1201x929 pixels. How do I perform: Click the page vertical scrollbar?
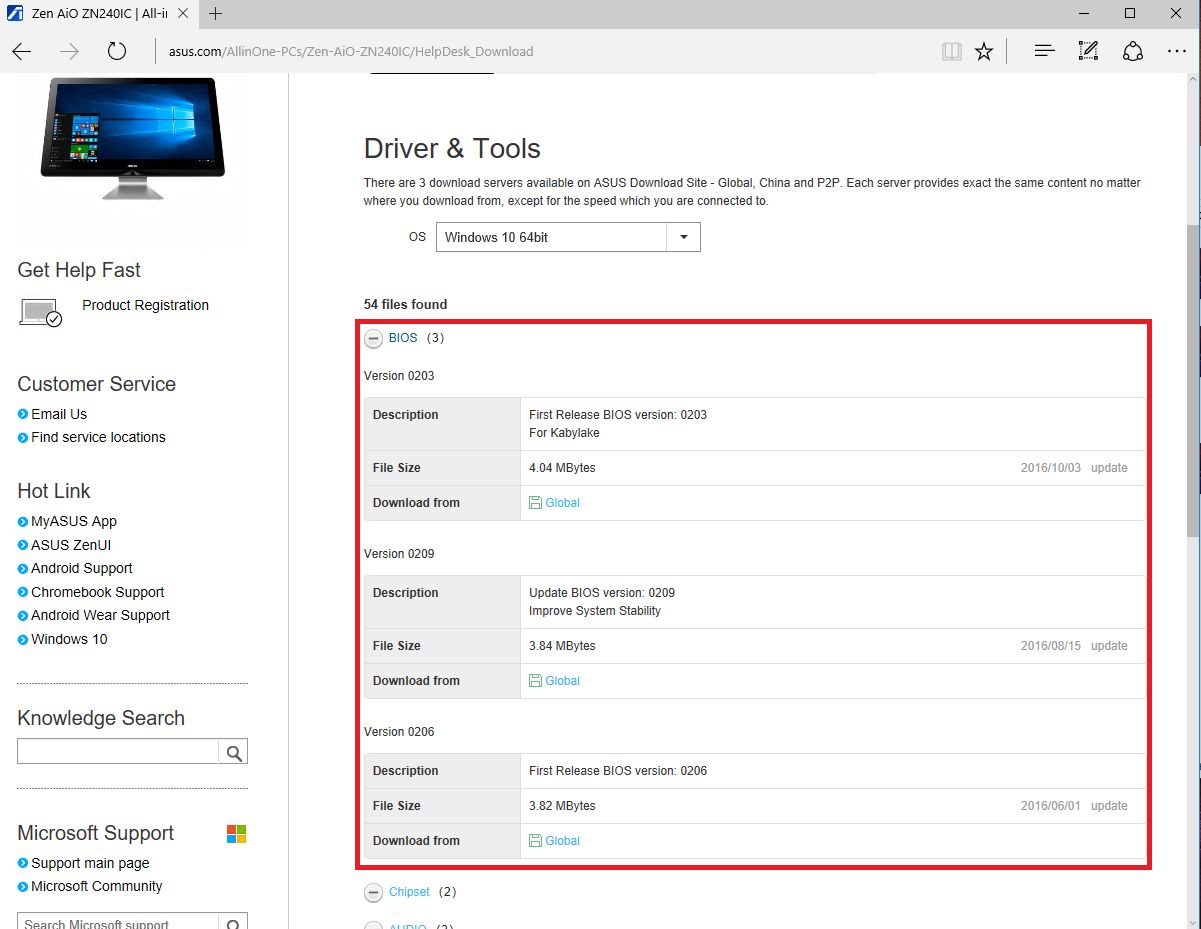click(1193, 380)
